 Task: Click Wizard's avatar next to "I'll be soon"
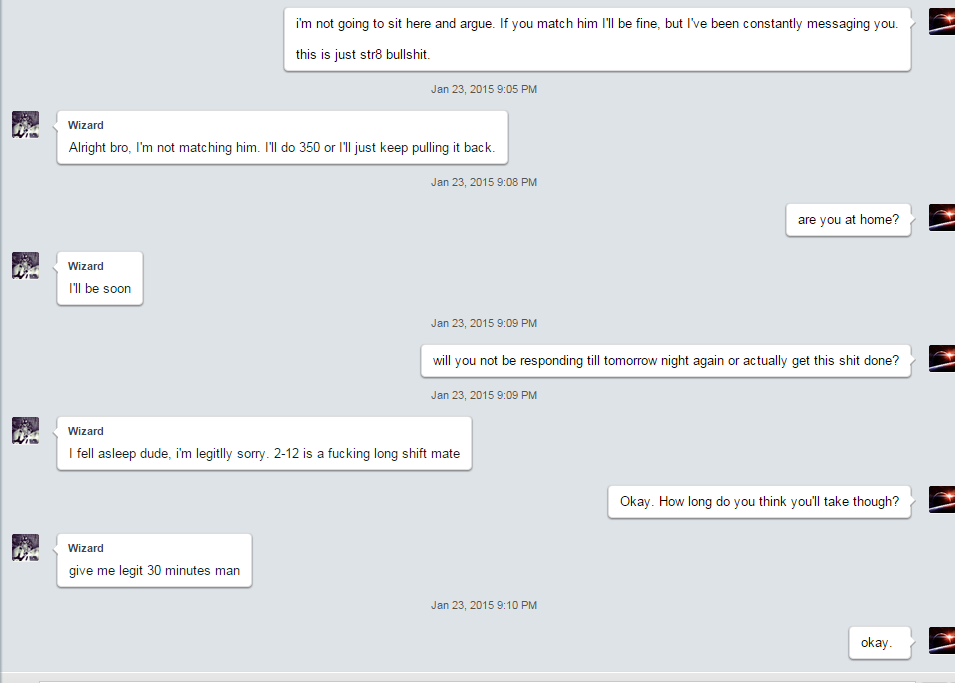pyautogui.click(x=26, y=266)
